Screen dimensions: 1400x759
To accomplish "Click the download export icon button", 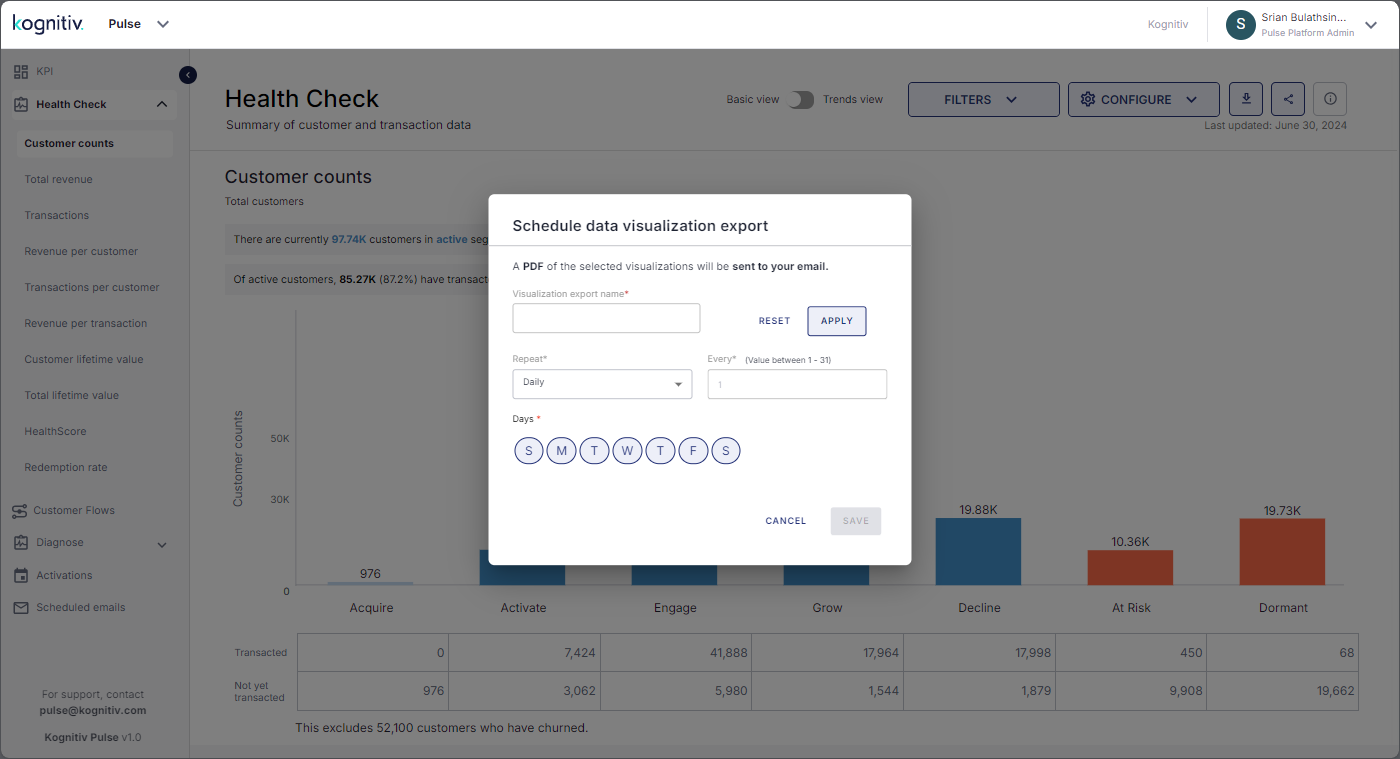I will click(1246, 99).
